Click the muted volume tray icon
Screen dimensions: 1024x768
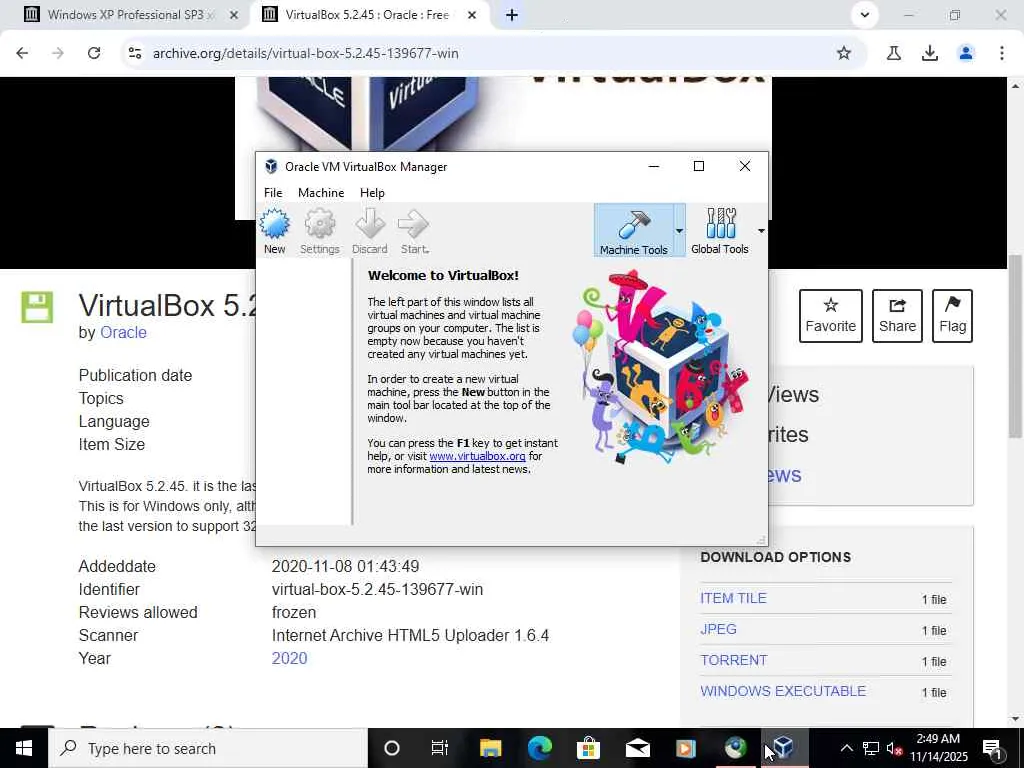pos(895,748)
